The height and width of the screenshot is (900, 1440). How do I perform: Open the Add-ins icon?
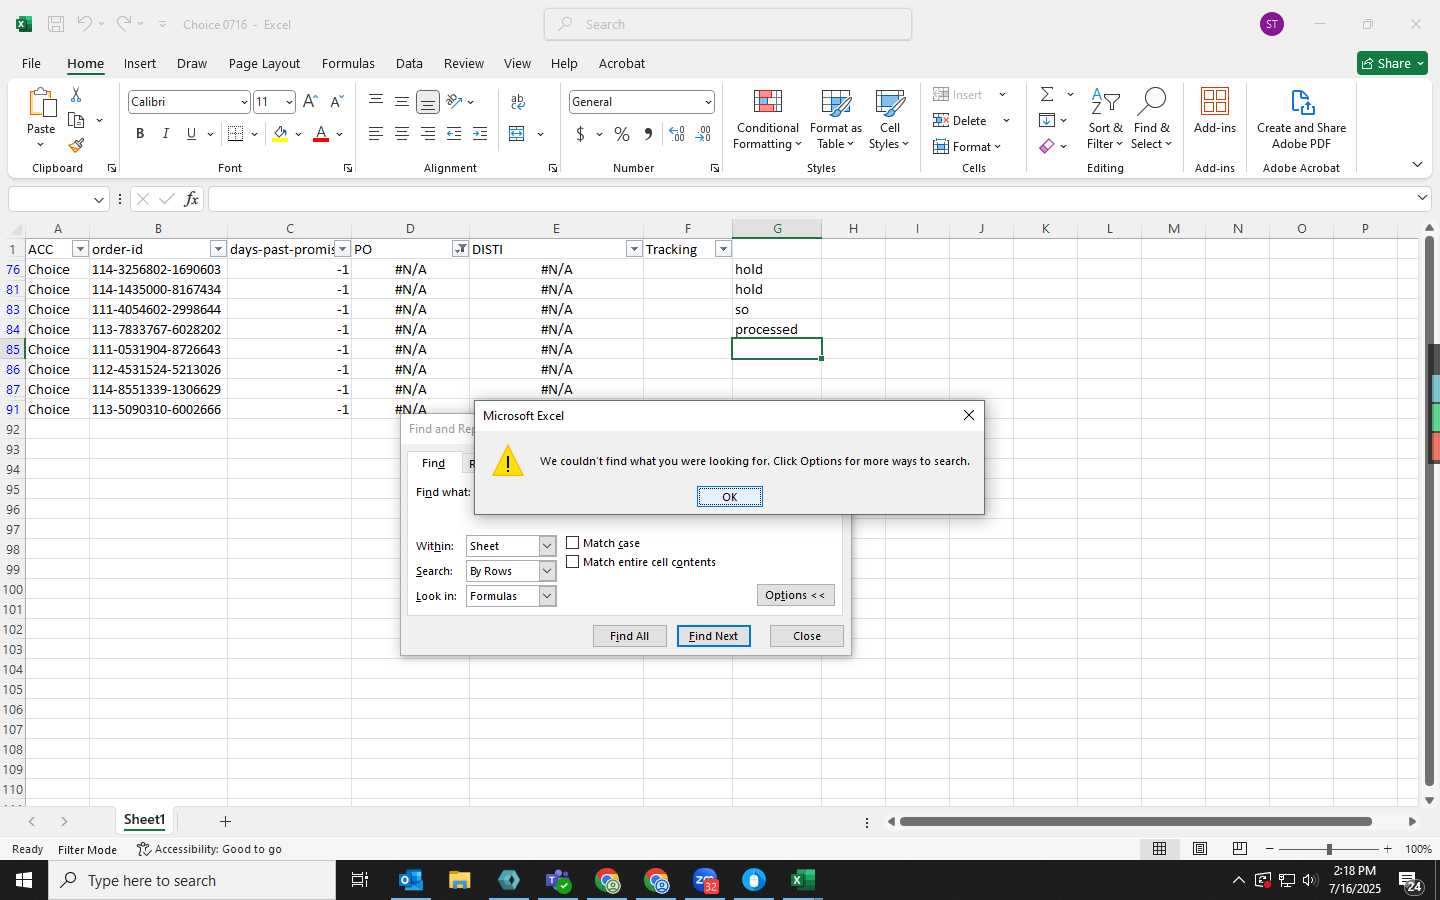click(1215, 111)
